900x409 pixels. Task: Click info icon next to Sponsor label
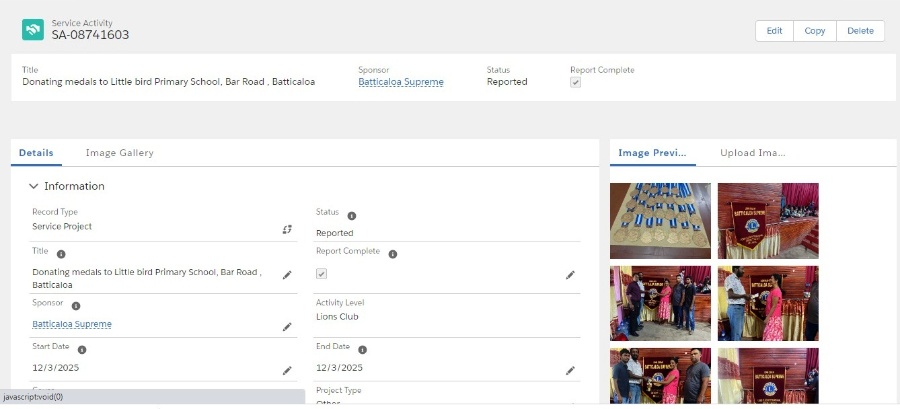coord(76,306)
